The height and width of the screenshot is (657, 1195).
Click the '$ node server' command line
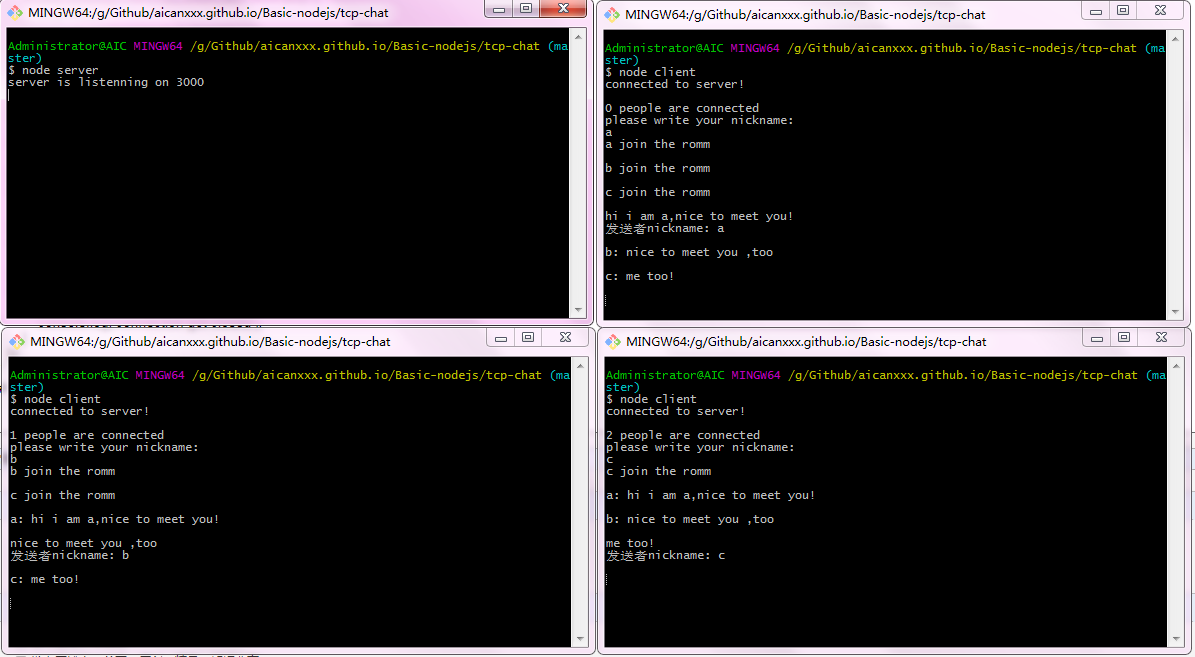tap(53, 70)
